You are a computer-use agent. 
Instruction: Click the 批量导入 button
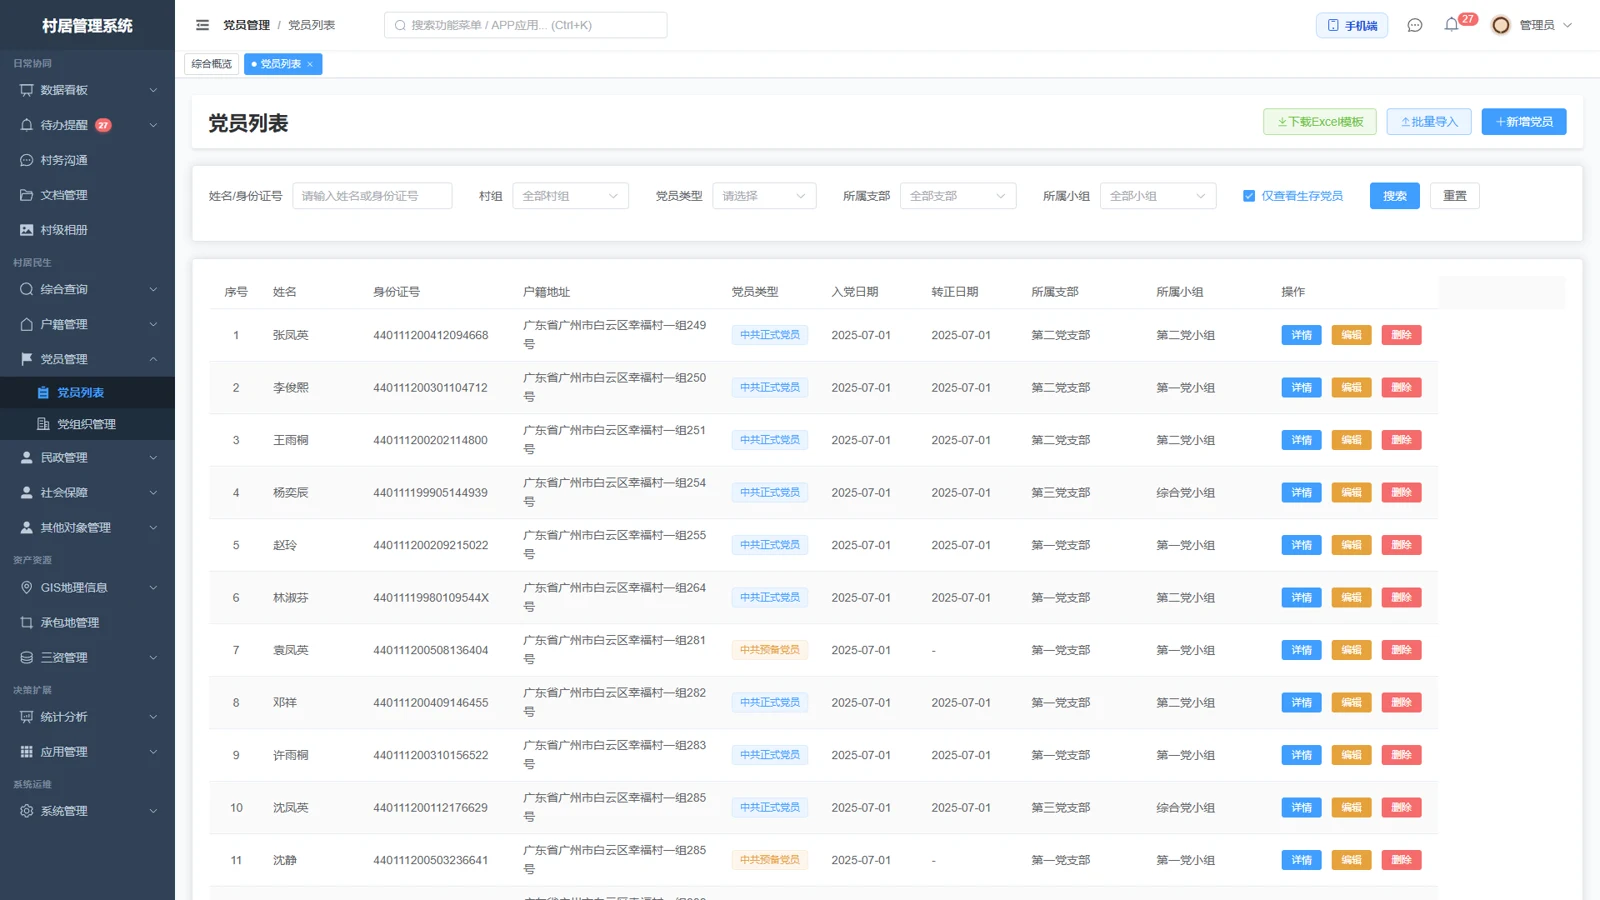[1429, 122]
